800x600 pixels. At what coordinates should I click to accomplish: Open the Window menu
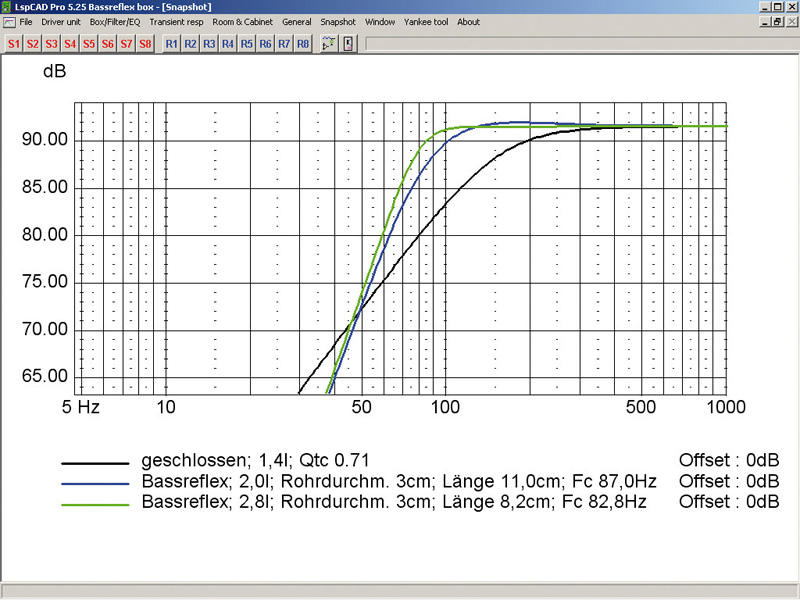point(380,22)
